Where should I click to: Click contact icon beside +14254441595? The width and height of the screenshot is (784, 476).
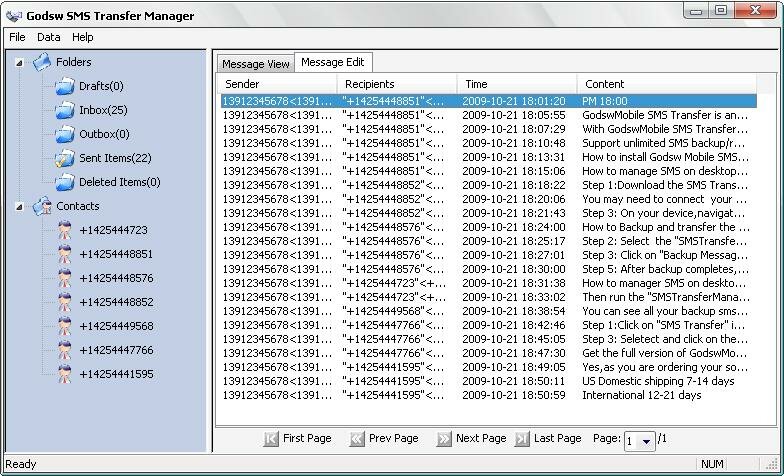(65, 374)
